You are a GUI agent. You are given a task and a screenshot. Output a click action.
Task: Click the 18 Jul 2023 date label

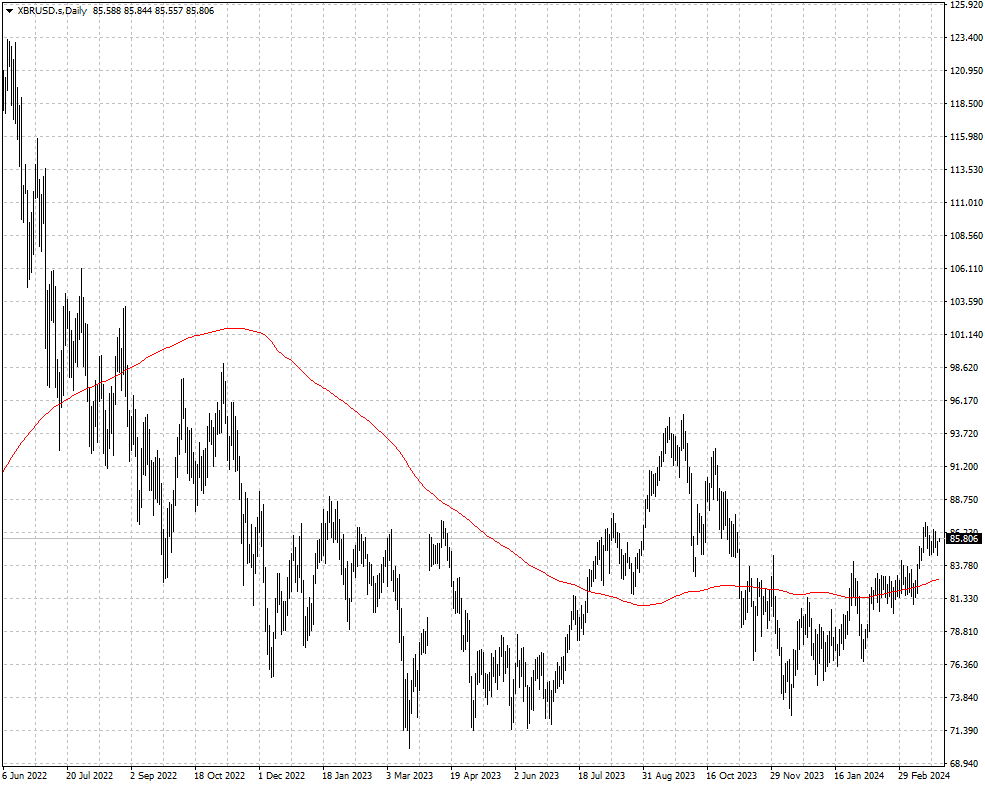click(x=601, y=776)
